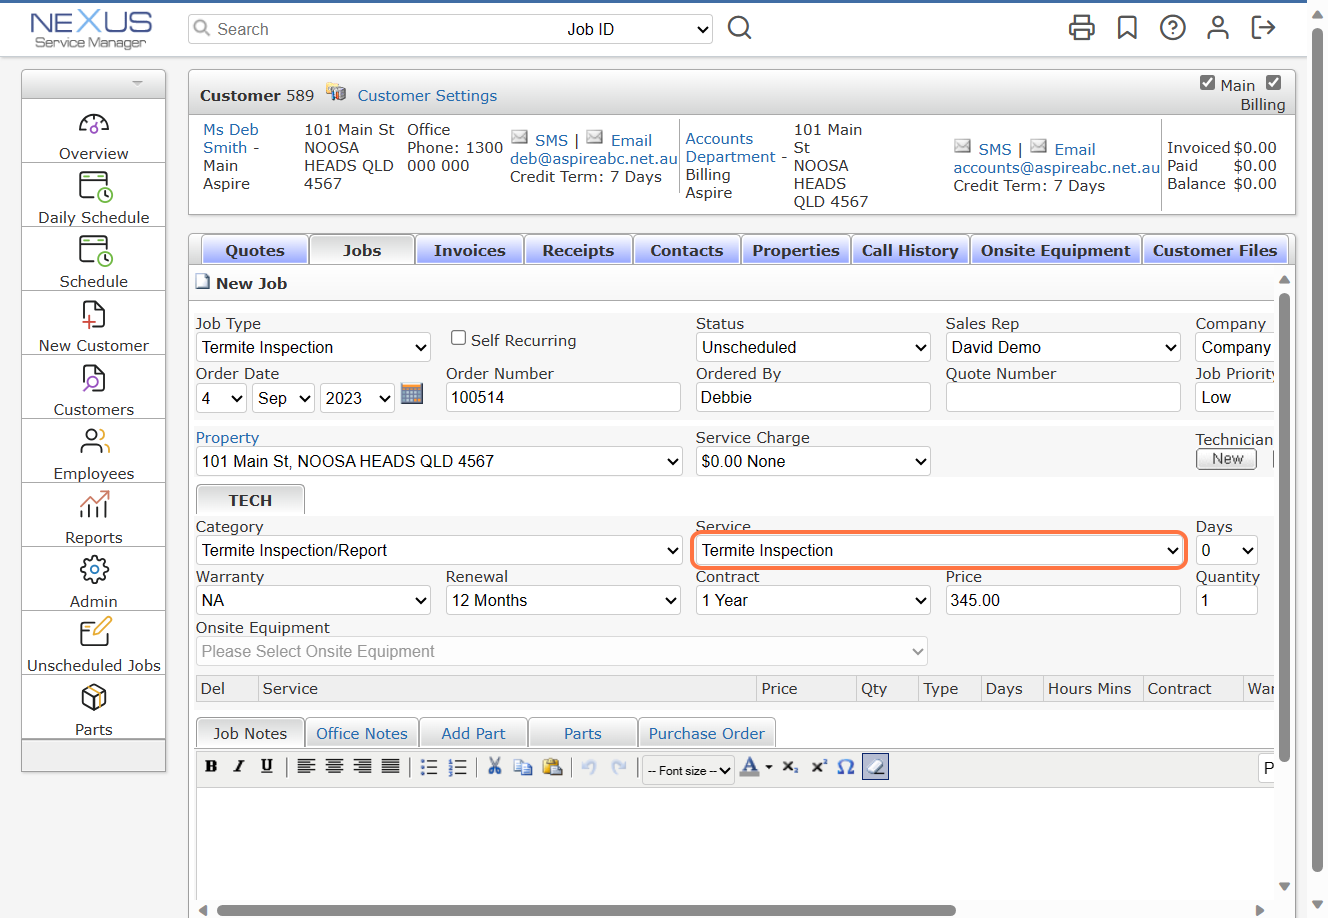Open the Onsite Equipment selection dropdown
The image size is (1328, 918).
562,651
